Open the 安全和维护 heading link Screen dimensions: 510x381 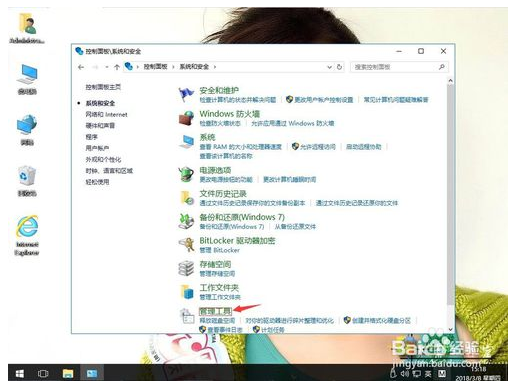(x=219, y=90)
